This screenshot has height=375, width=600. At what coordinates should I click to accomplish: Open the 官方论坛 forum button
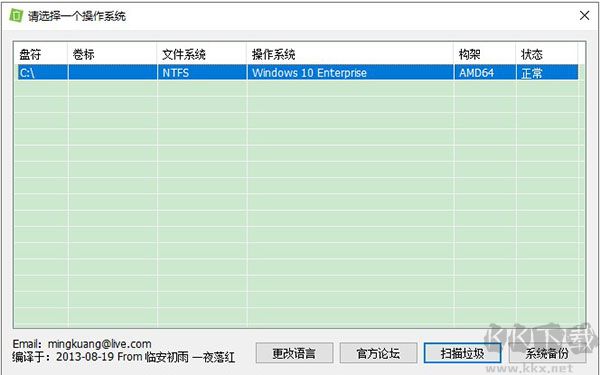pyautogui.click(x=378, y=353)
